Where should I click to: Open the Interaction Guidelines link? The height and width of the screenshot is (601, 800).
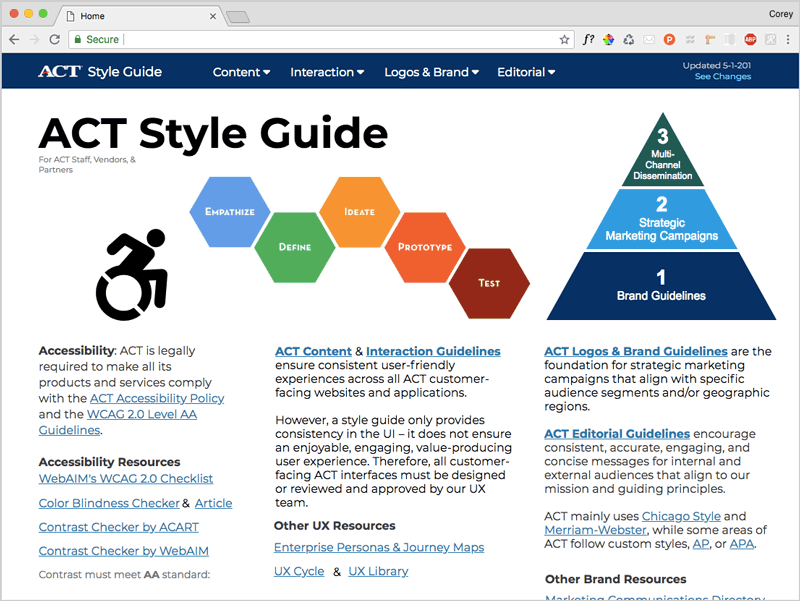[x=433, y=351]
